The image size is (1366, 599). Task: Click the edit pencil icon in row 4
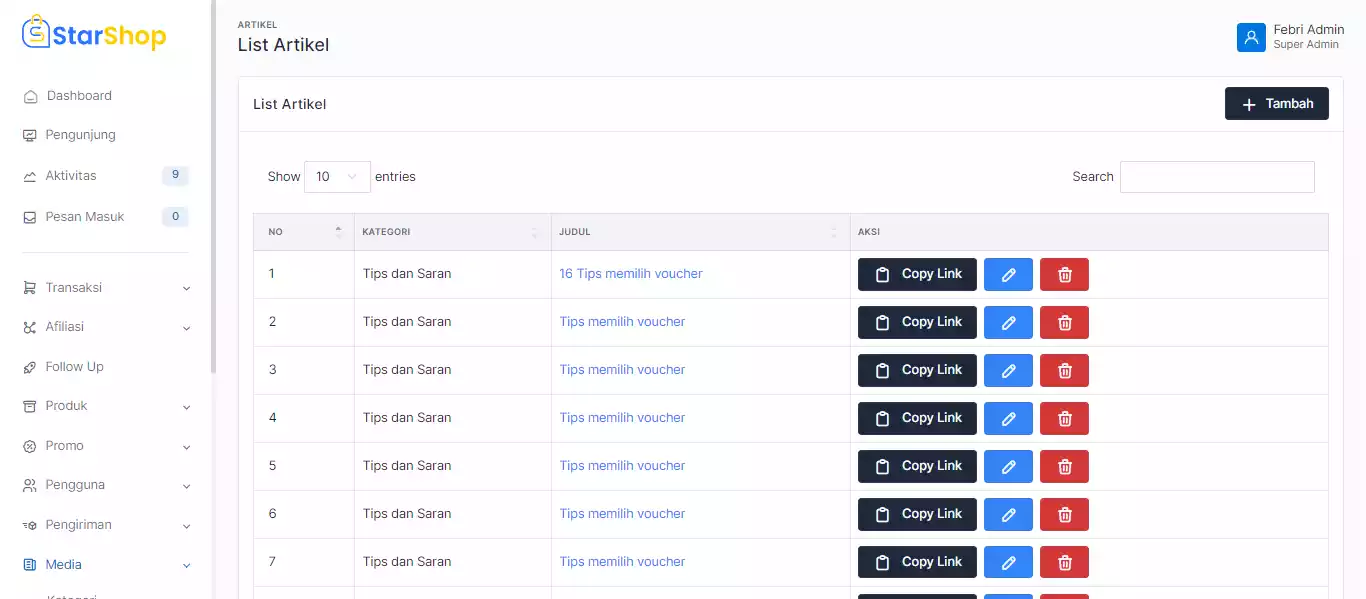click(1008, 419)
